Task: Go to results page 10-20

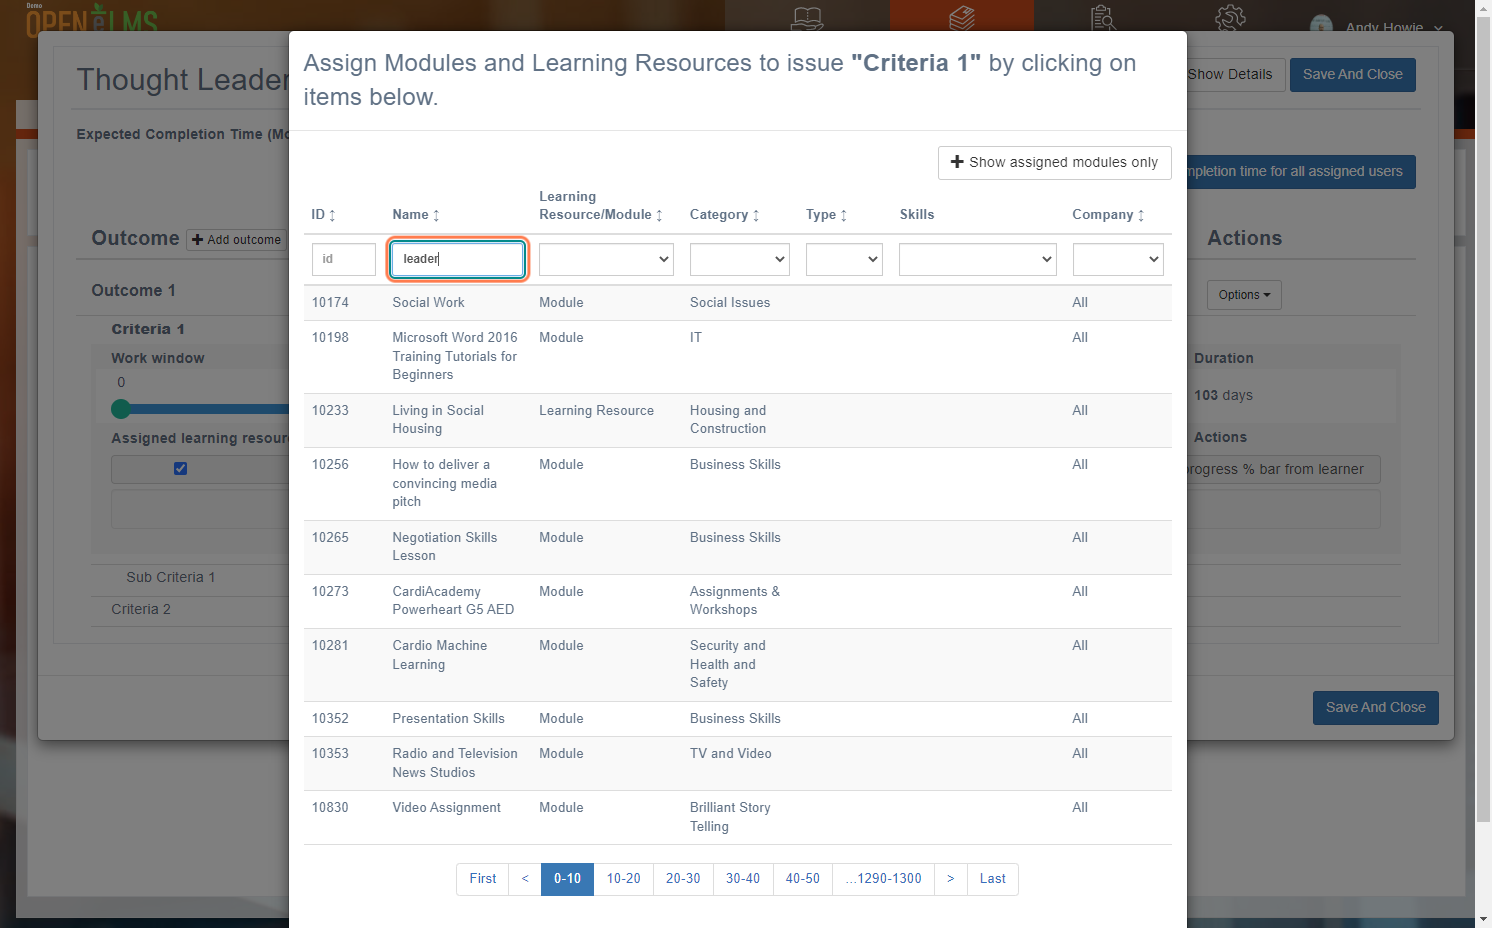Action: tap(623, 879)
